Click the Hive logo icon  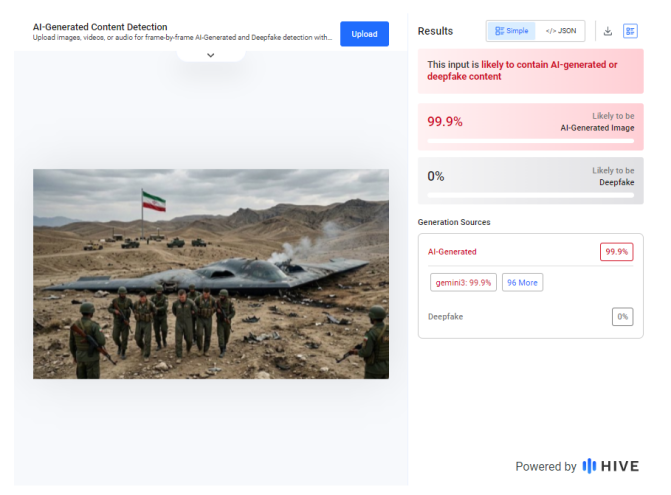[589, 466]
